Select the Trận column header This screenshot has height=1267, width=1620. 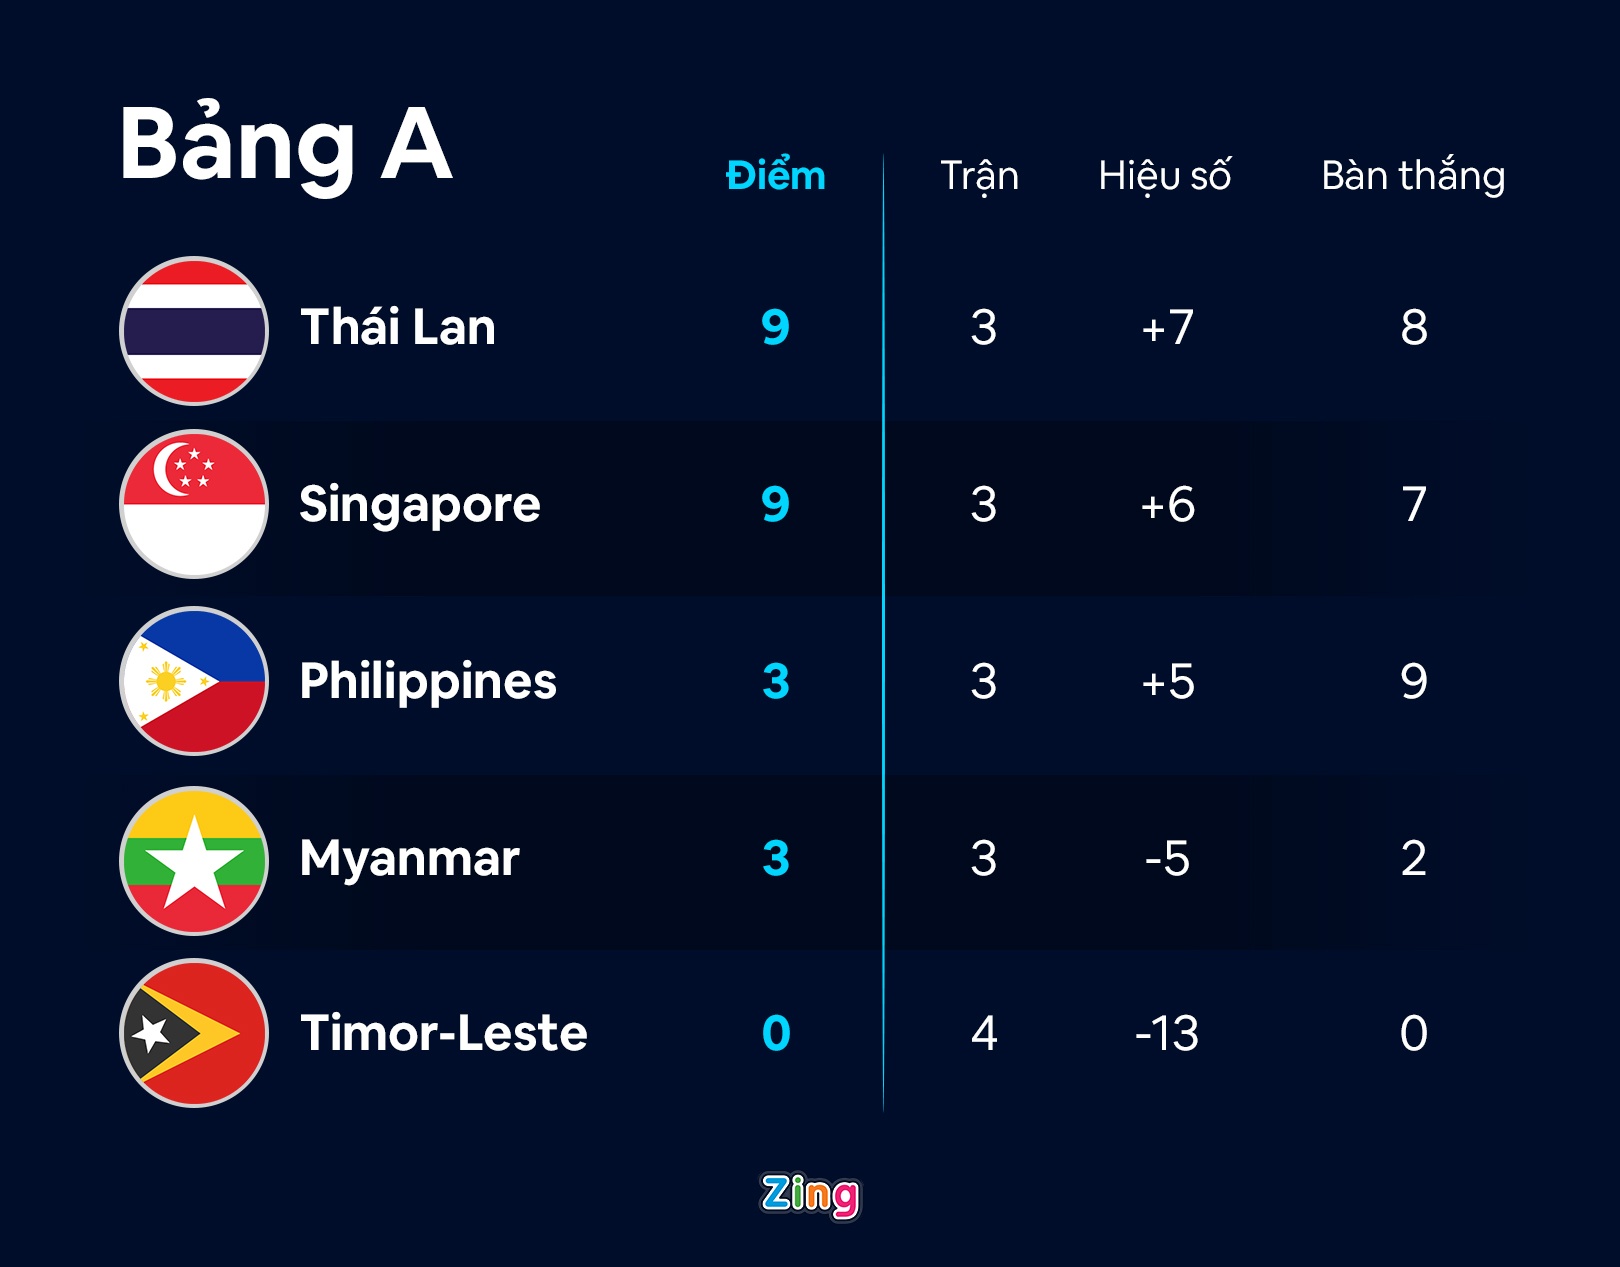(980, 176)
